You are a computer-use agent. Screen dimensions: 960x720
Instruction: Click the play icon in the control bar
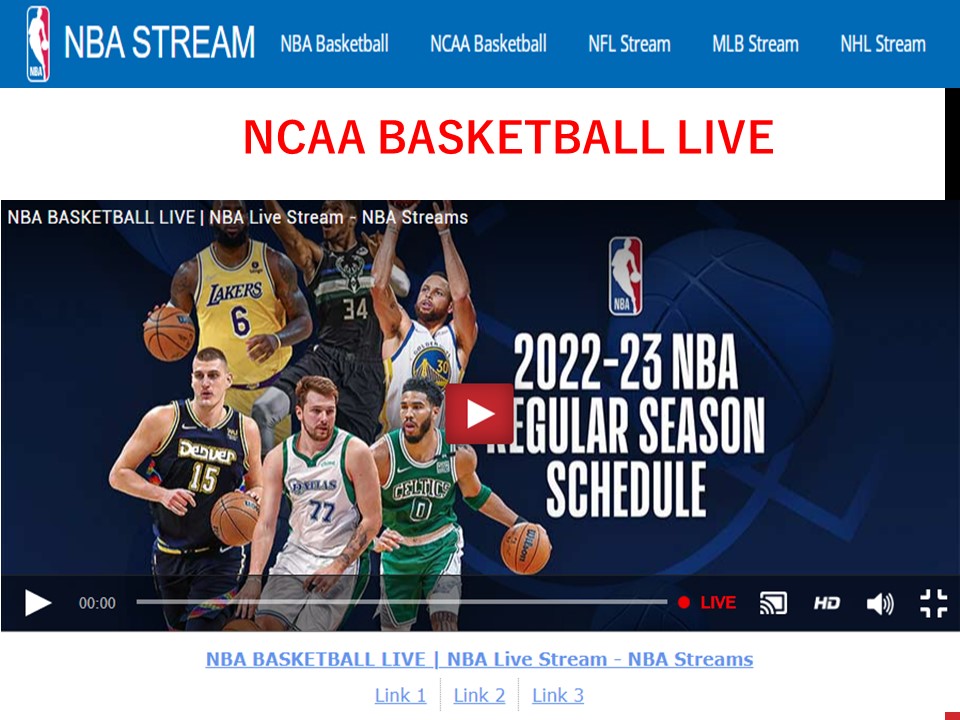click(x=38, y=602)
